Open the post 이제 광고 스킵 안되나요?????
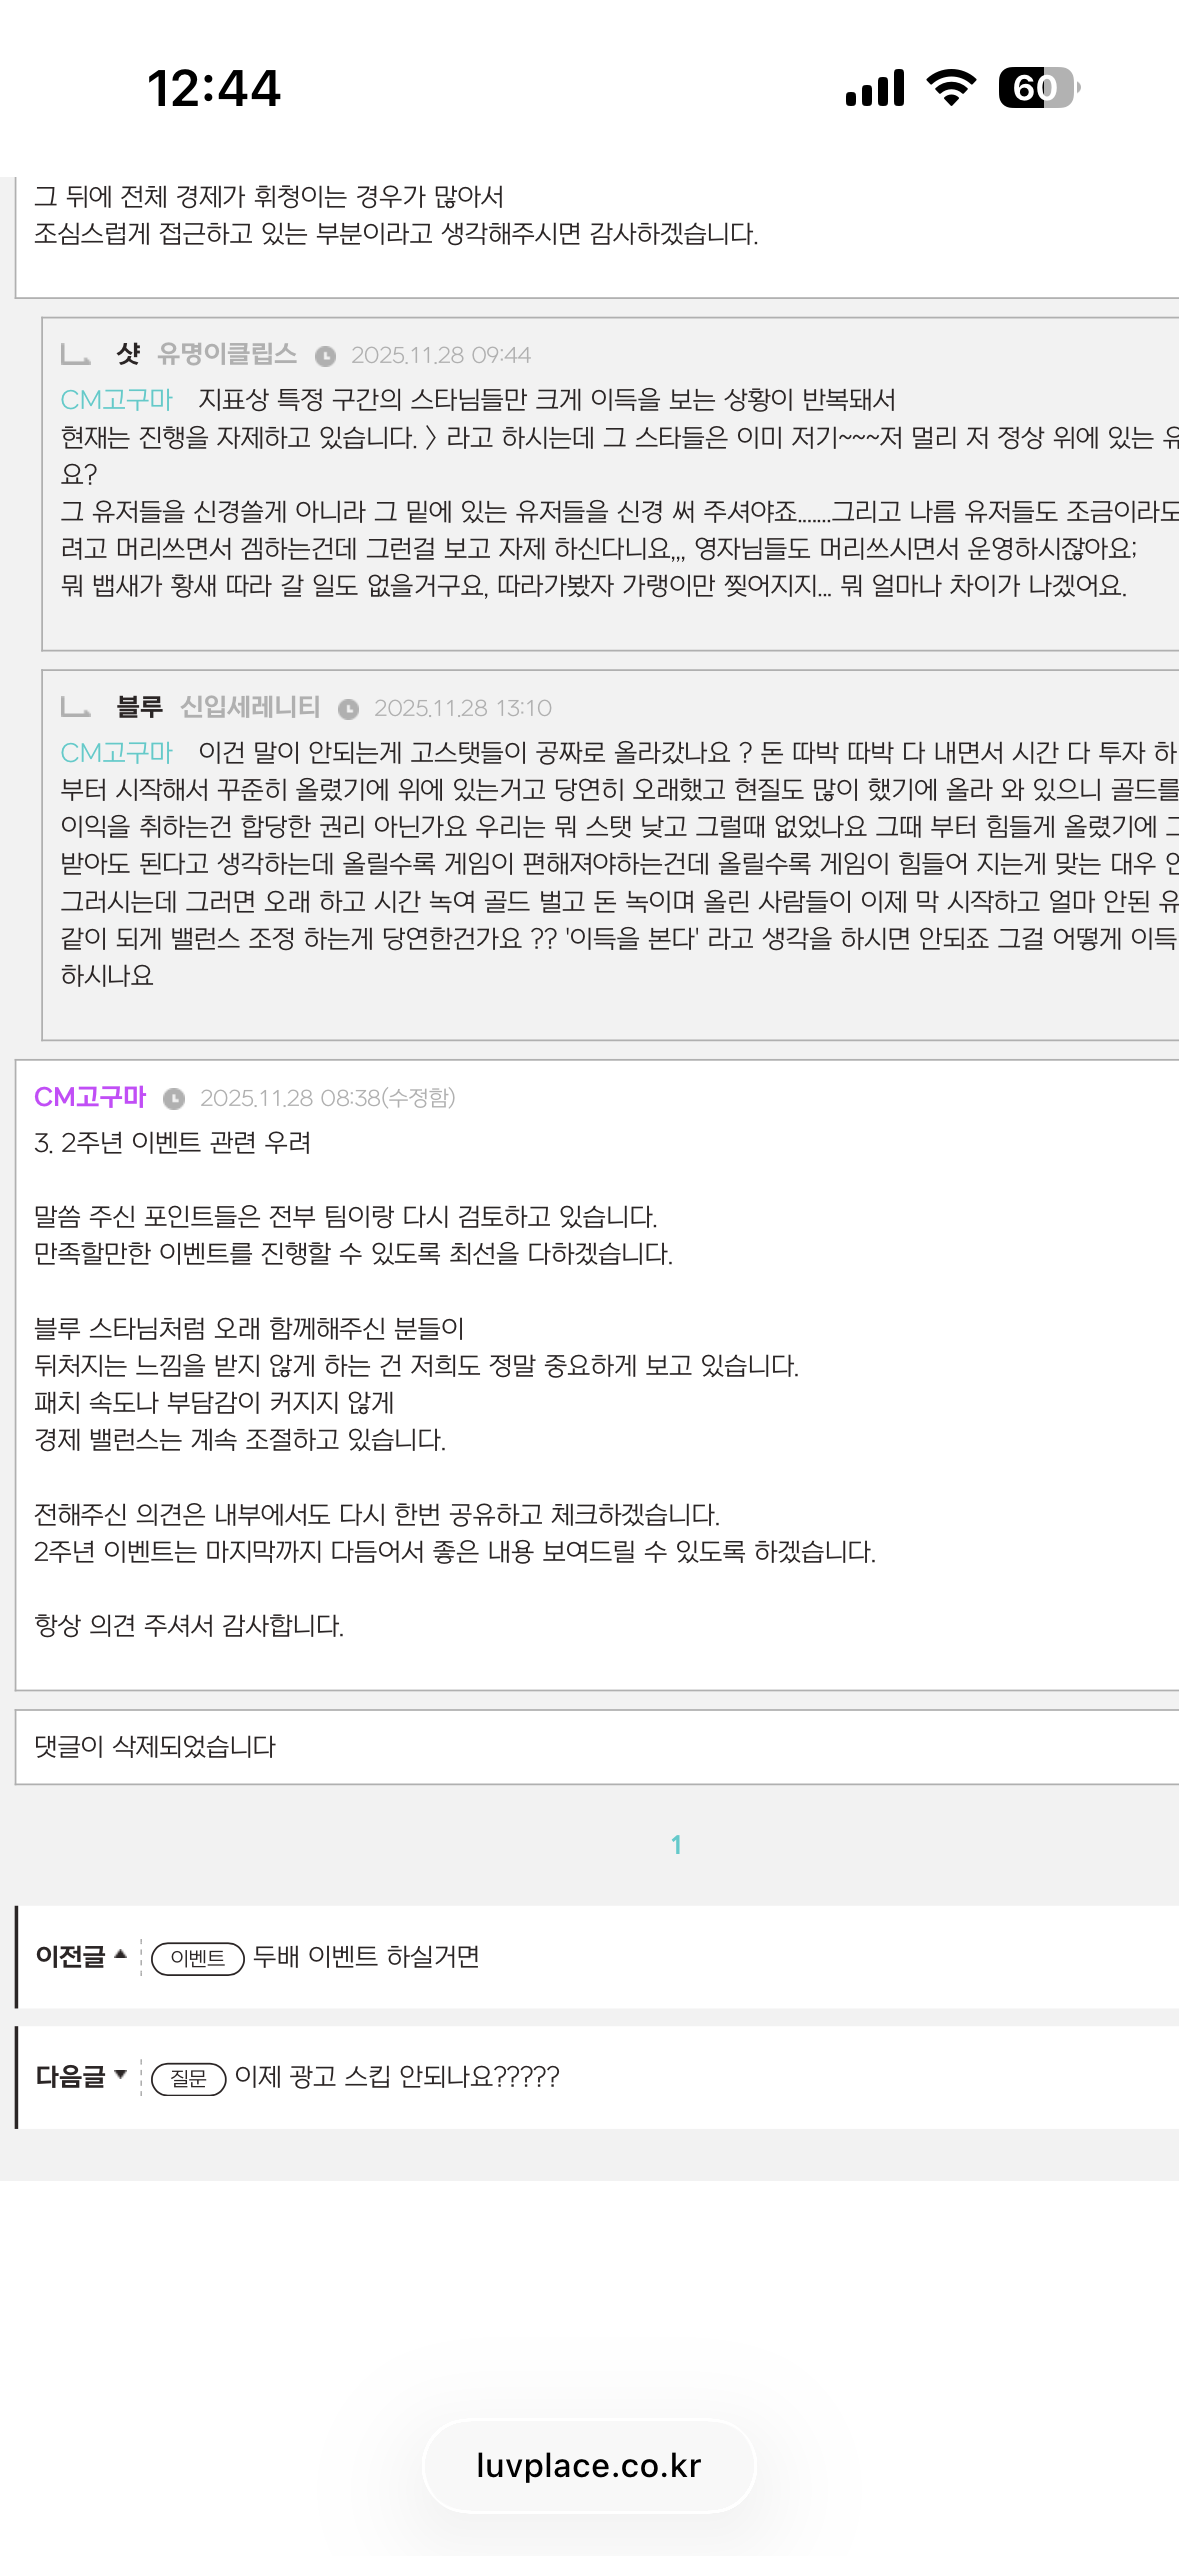 tap(397, 2077)
